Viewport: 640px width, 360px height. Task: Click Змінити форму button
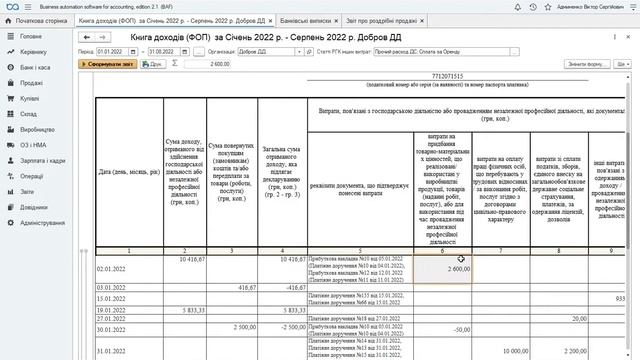pos(587,64)
